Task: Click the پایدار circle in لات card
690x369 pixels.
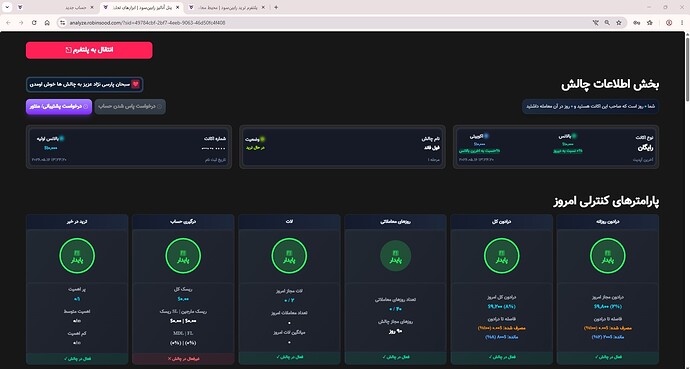Action: (x=289, y=256)
